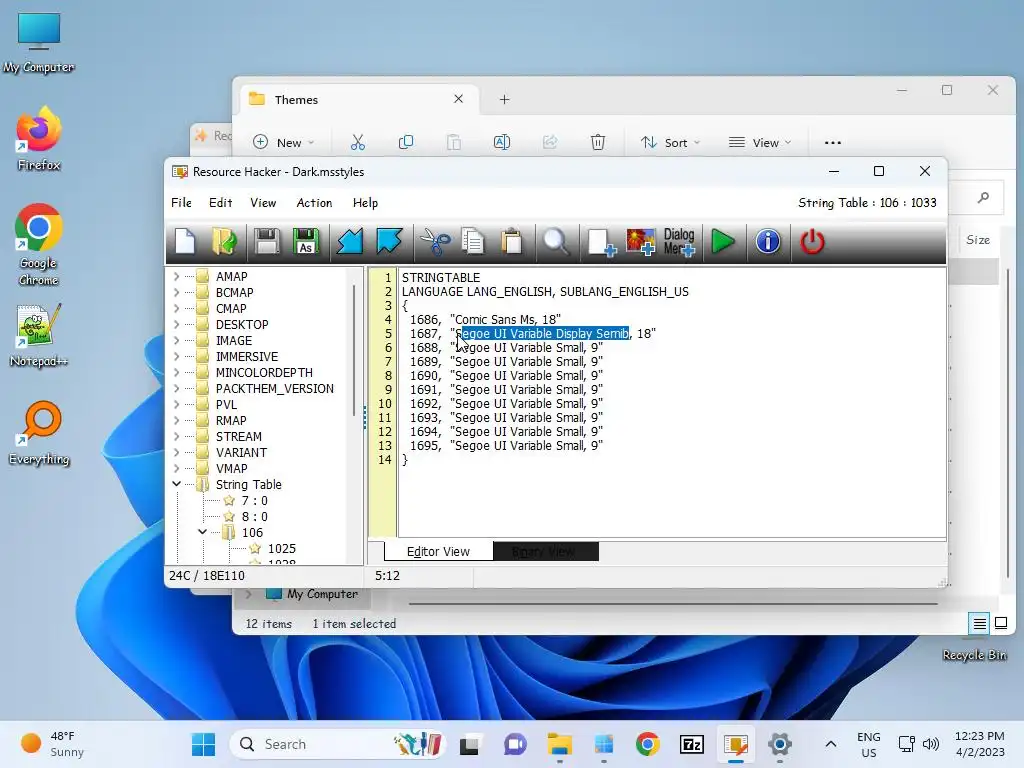Open the Help menu

point(365,203)
